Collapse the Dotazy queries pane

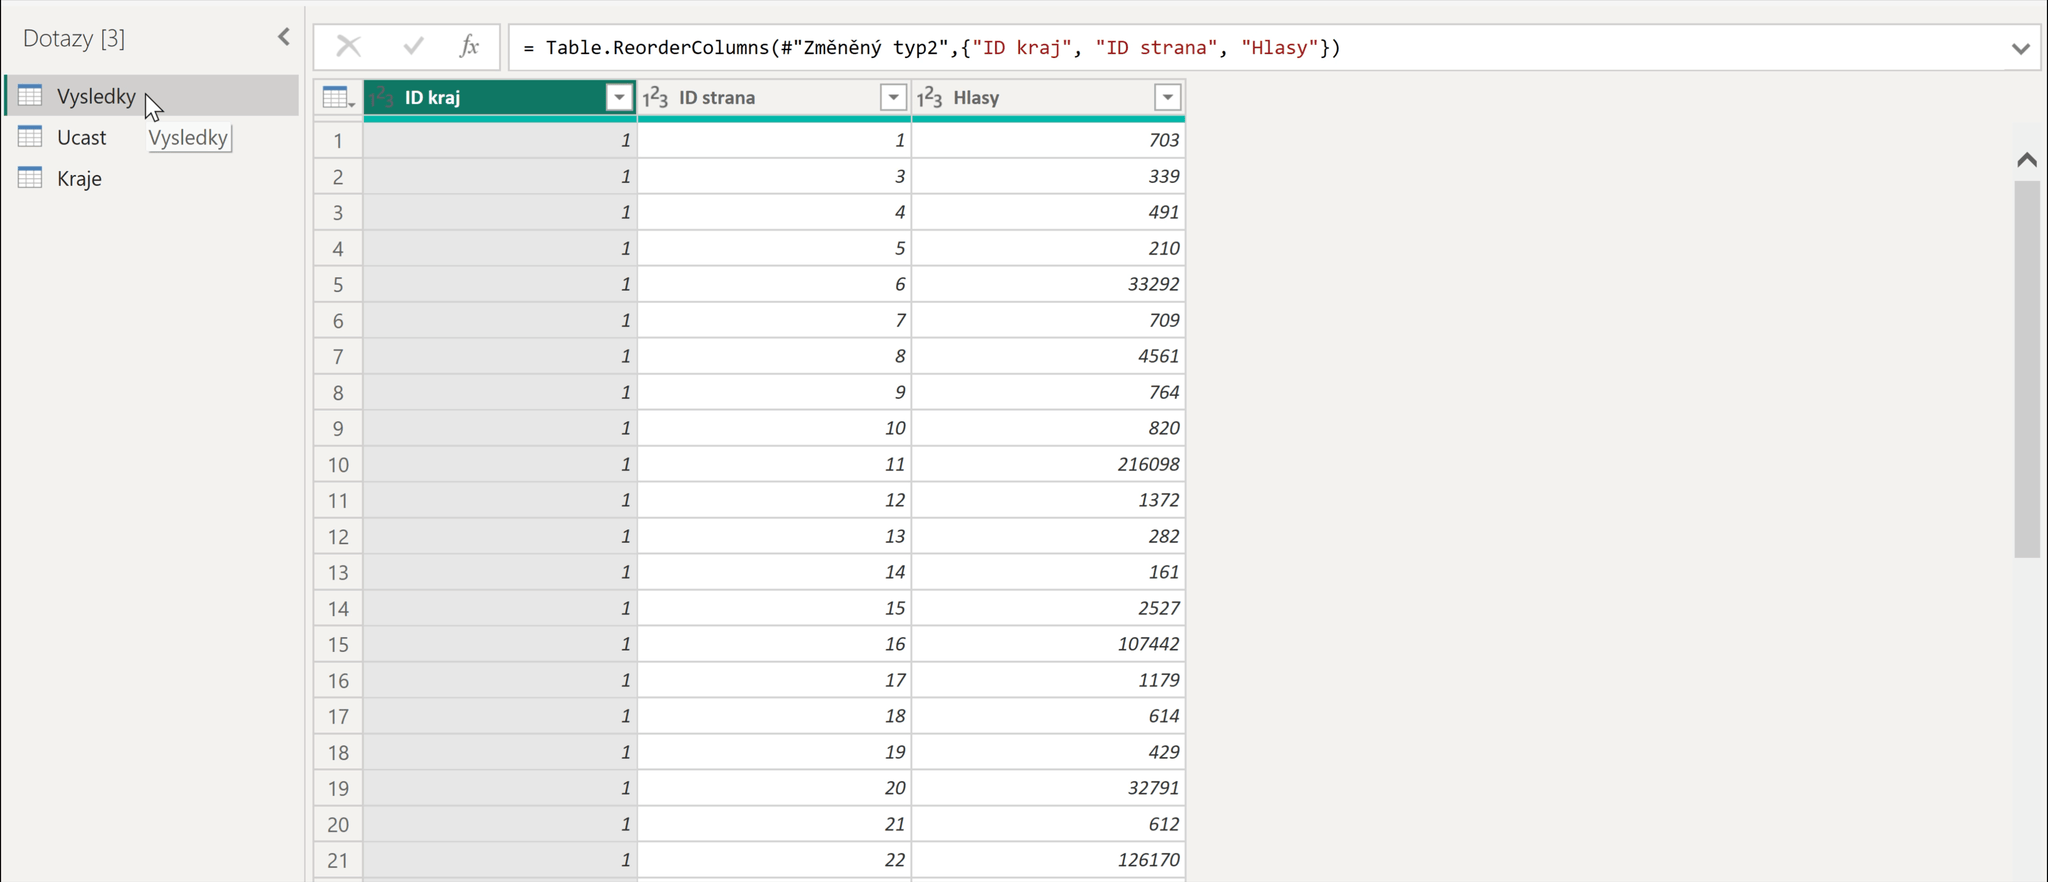(284, 38)
